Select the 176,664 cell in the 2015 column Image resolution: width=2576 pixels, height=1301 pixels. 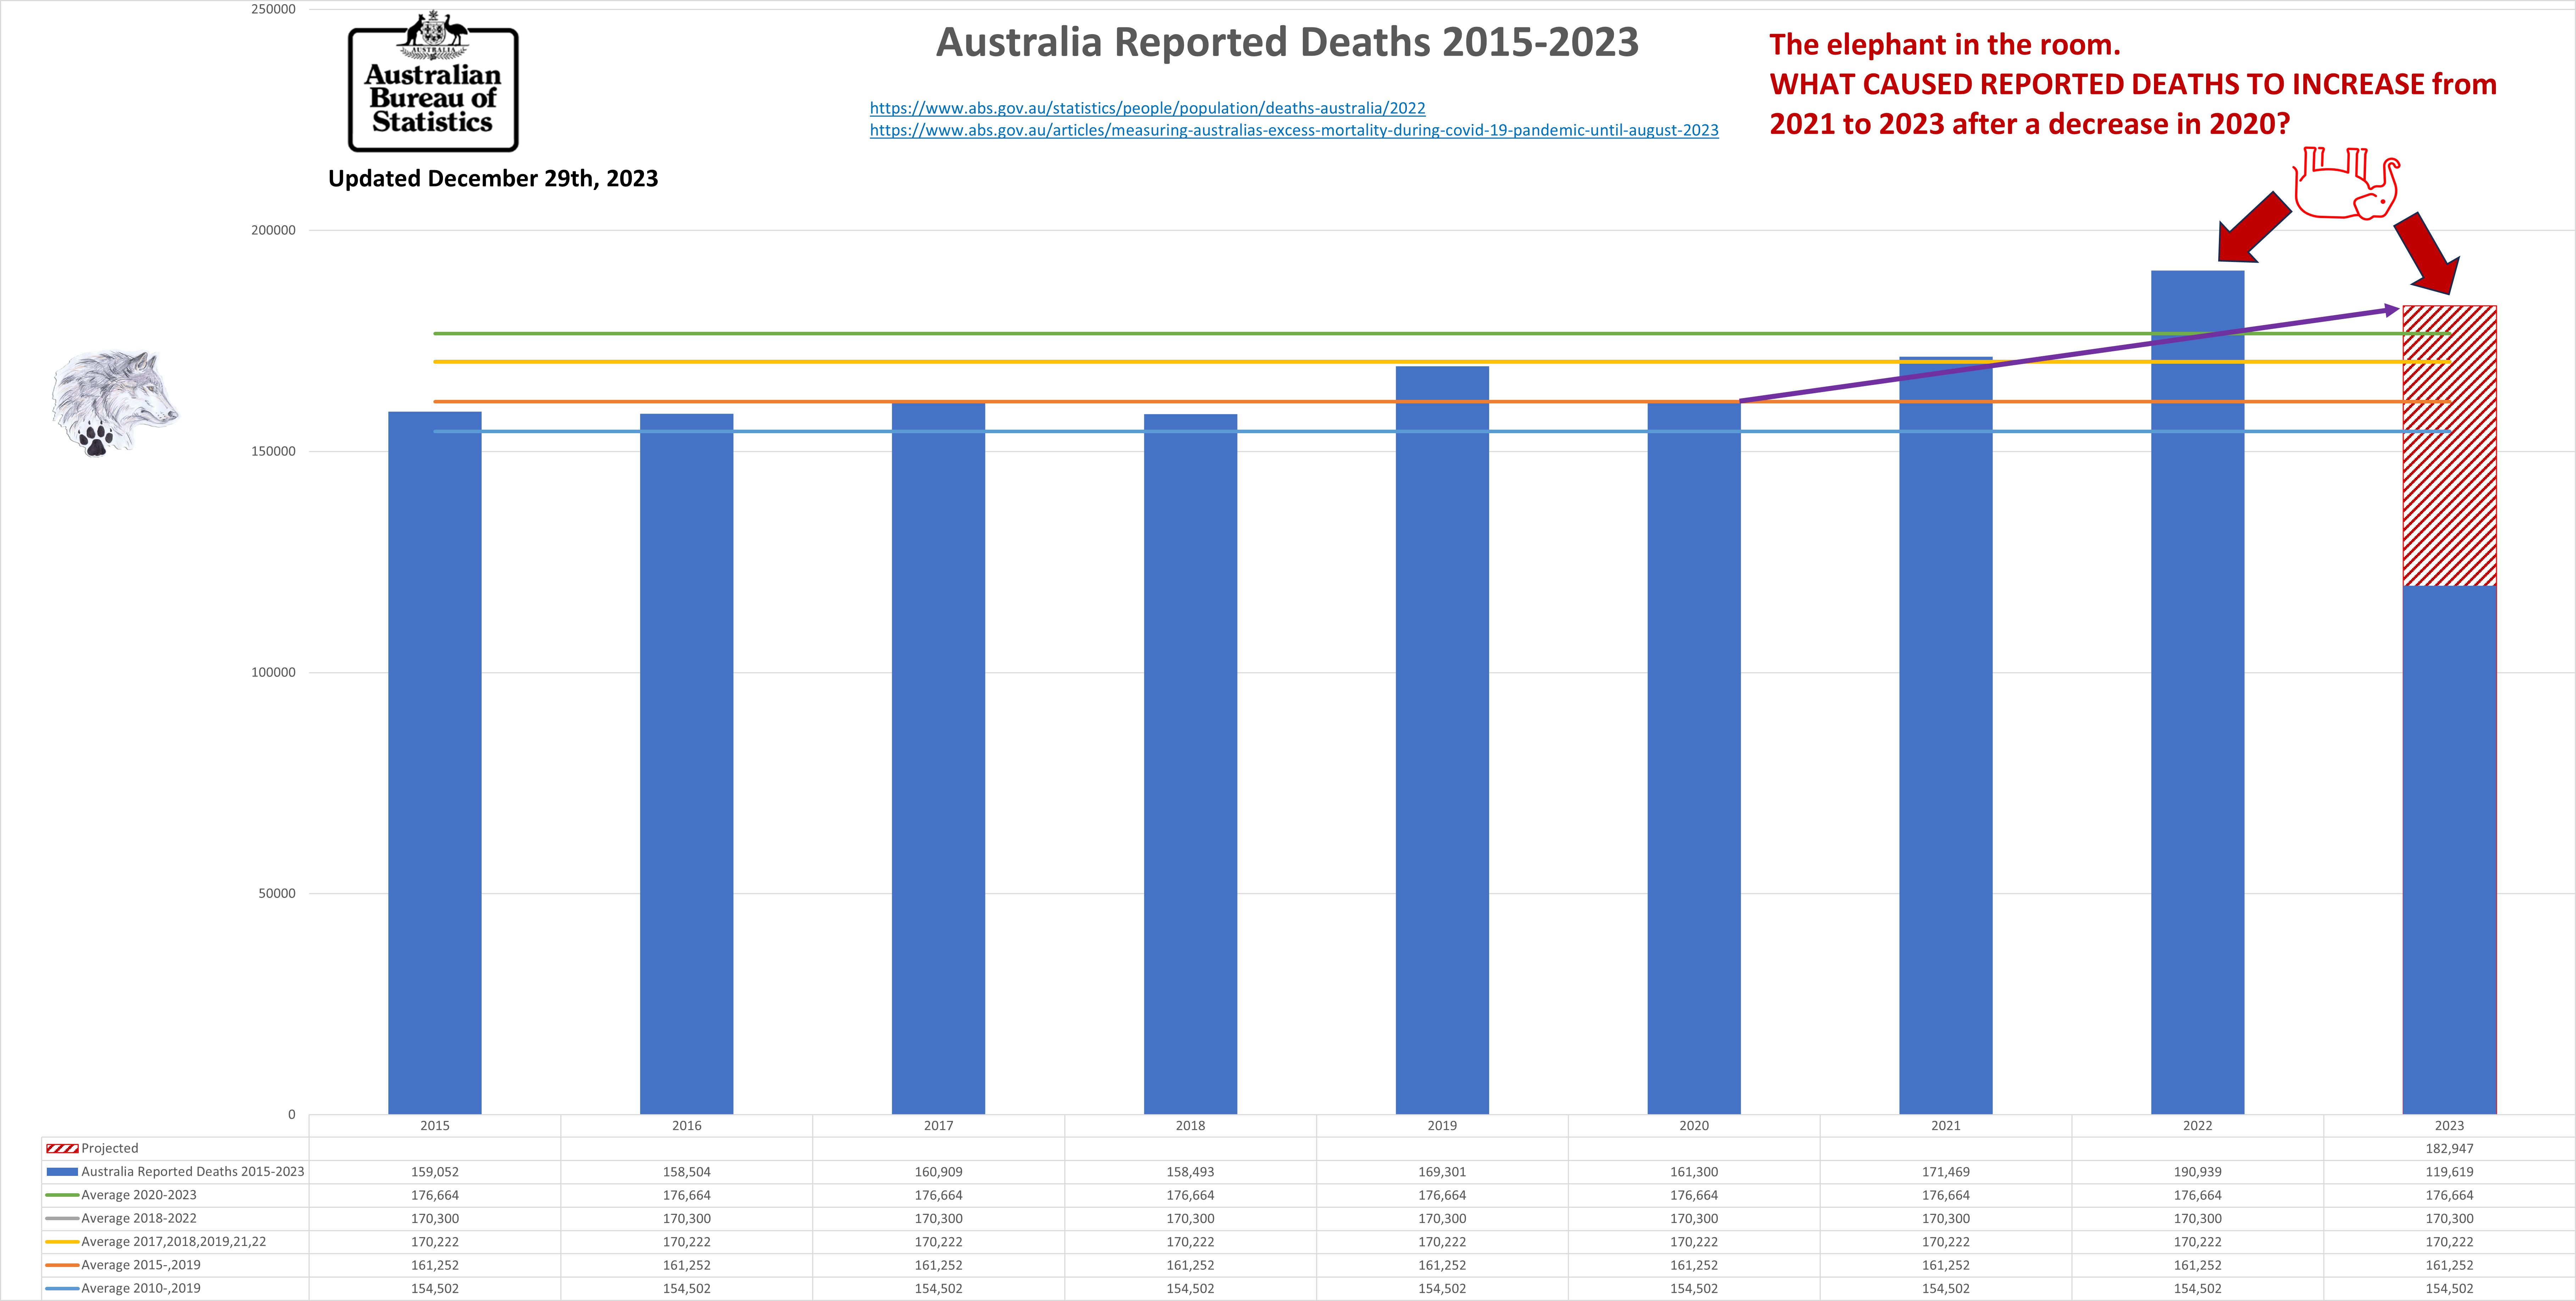(x=435, y=1195)
